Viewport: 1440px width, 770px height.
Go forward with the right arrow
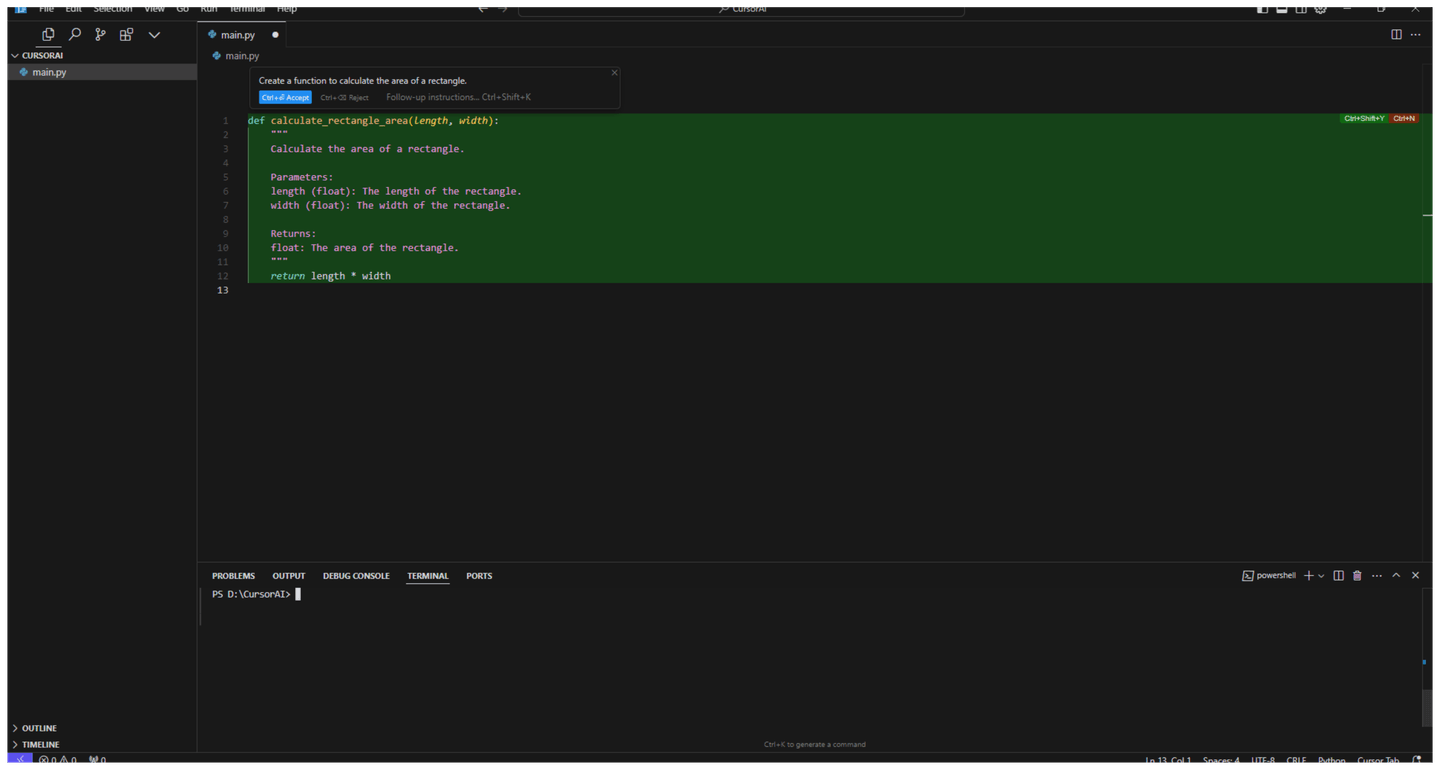tap(503, 8)
